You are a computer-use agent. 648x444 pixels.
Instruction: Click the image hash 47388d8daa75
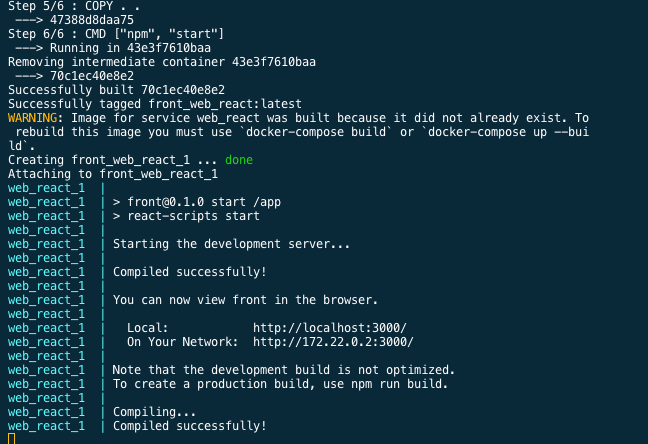point(92,20)
